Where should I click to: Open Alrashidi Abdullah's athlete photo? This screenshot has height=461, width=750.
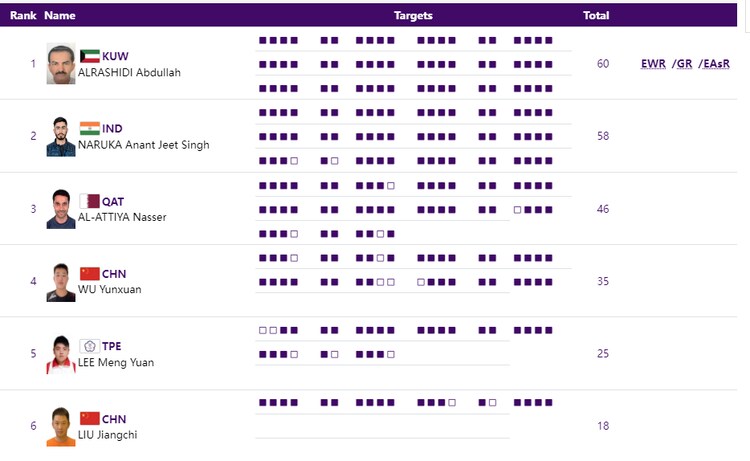pyautogui.click(x=60, y=64)
